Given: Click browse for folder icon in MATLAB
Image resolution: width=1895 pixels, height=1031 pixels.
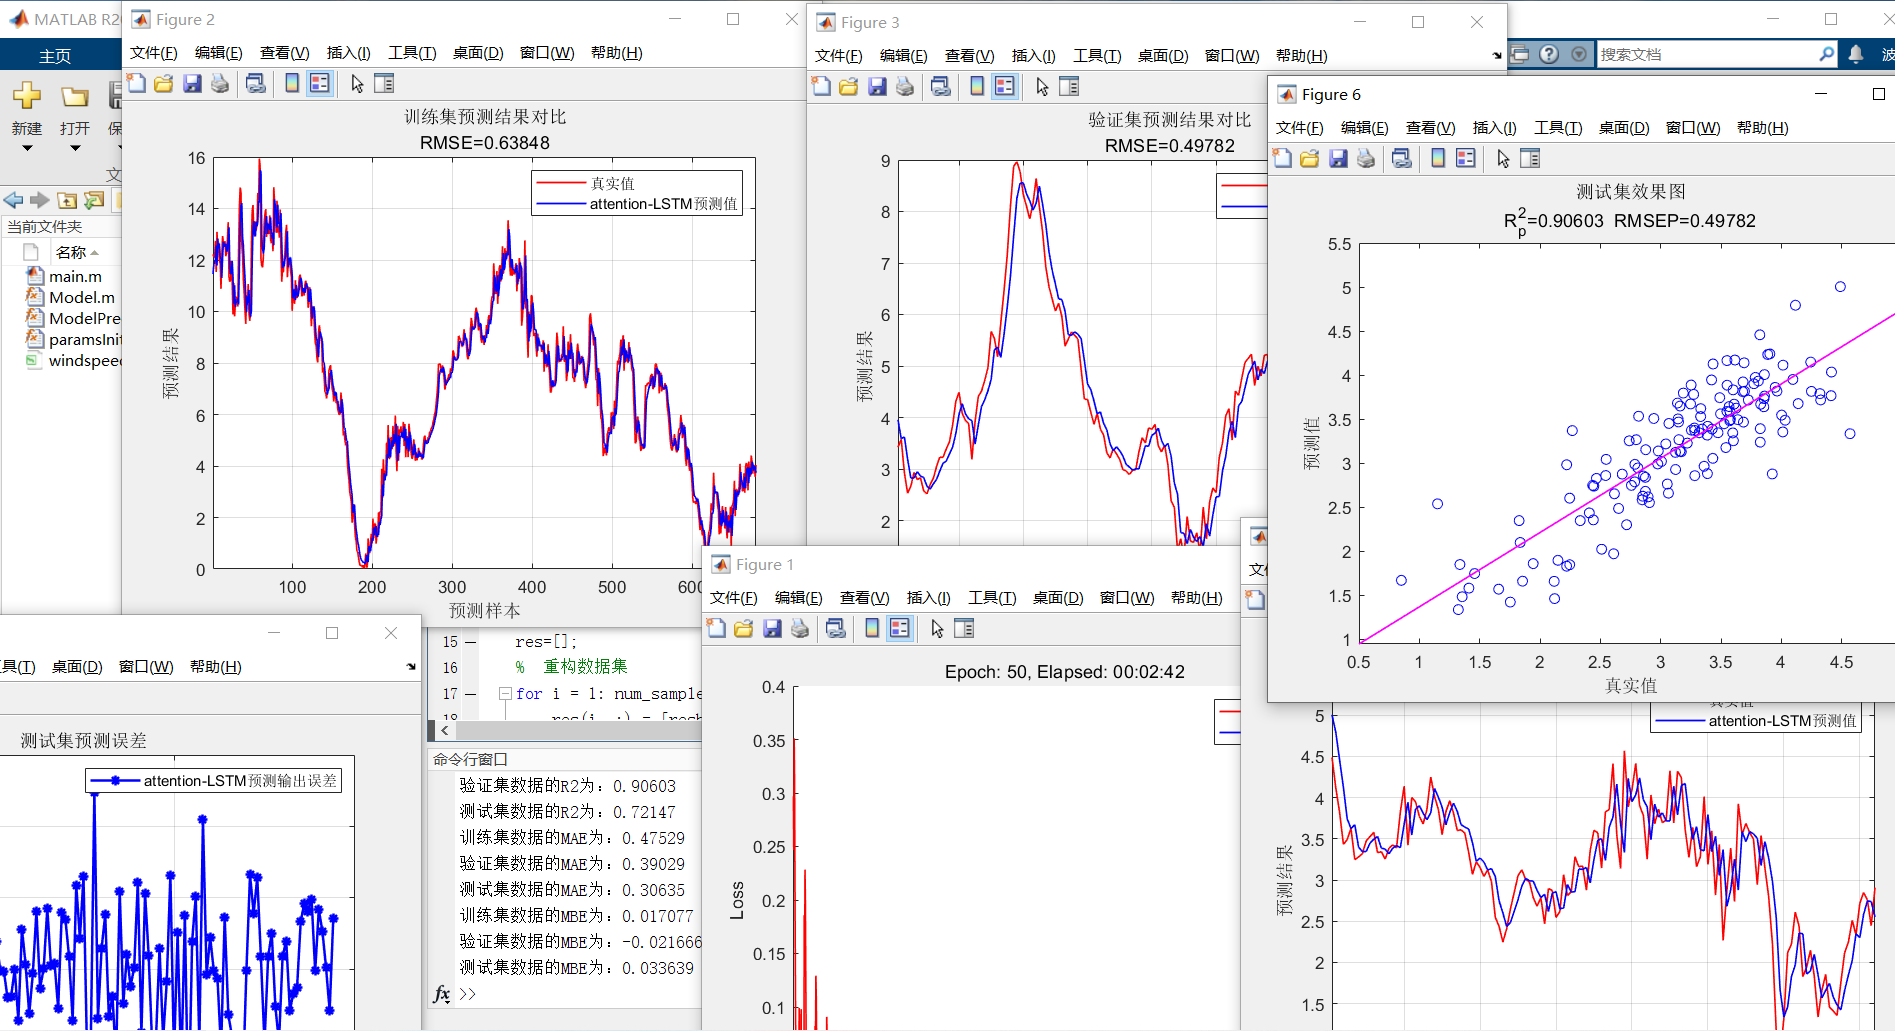Looking at the screenshot, I should pyautogui.click(x=94, y=201).
